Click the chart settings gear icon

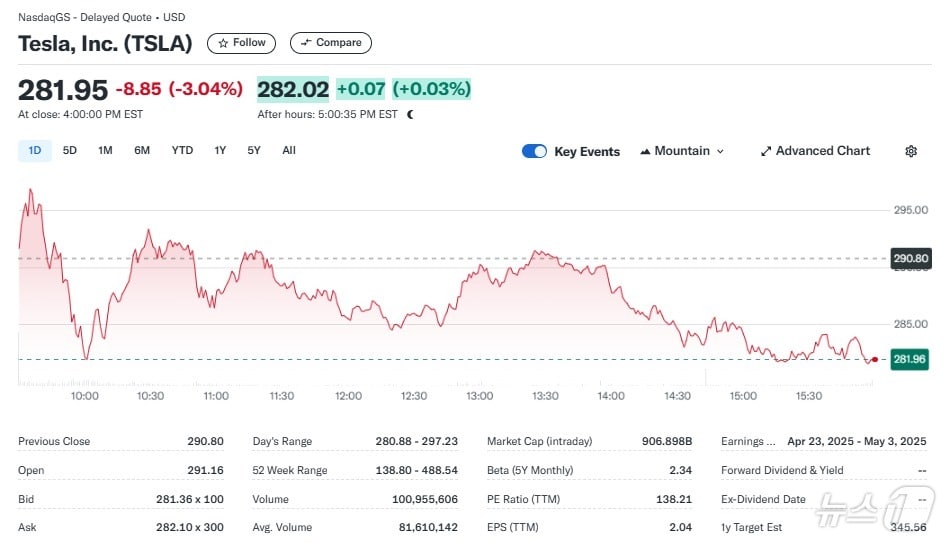[x=910, y=151]
